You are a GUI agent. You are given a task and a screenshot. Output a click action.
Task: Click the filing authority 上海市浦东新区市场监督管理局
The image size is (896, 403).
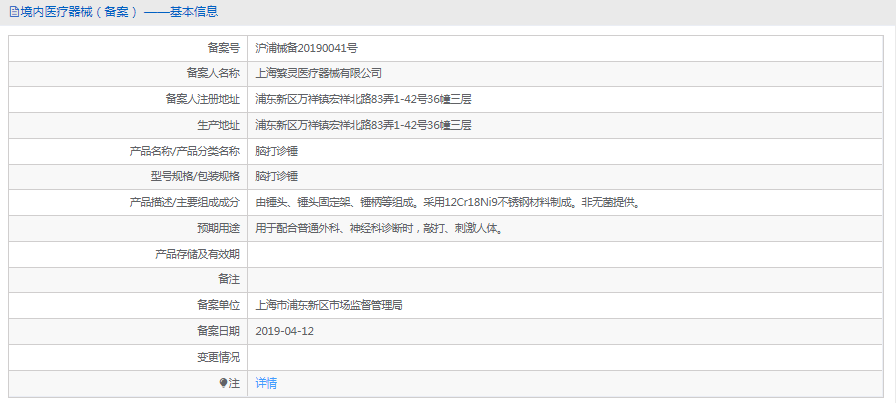click(329, 305)
